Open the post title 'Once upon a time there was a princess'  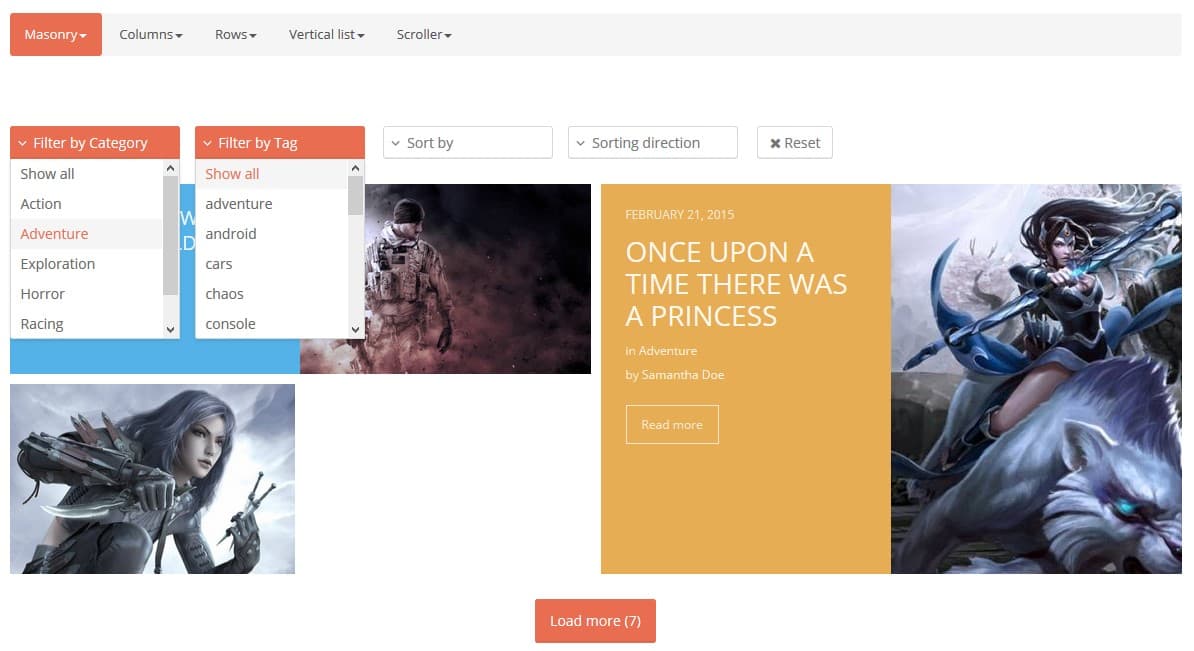click(x=736, y=284)
